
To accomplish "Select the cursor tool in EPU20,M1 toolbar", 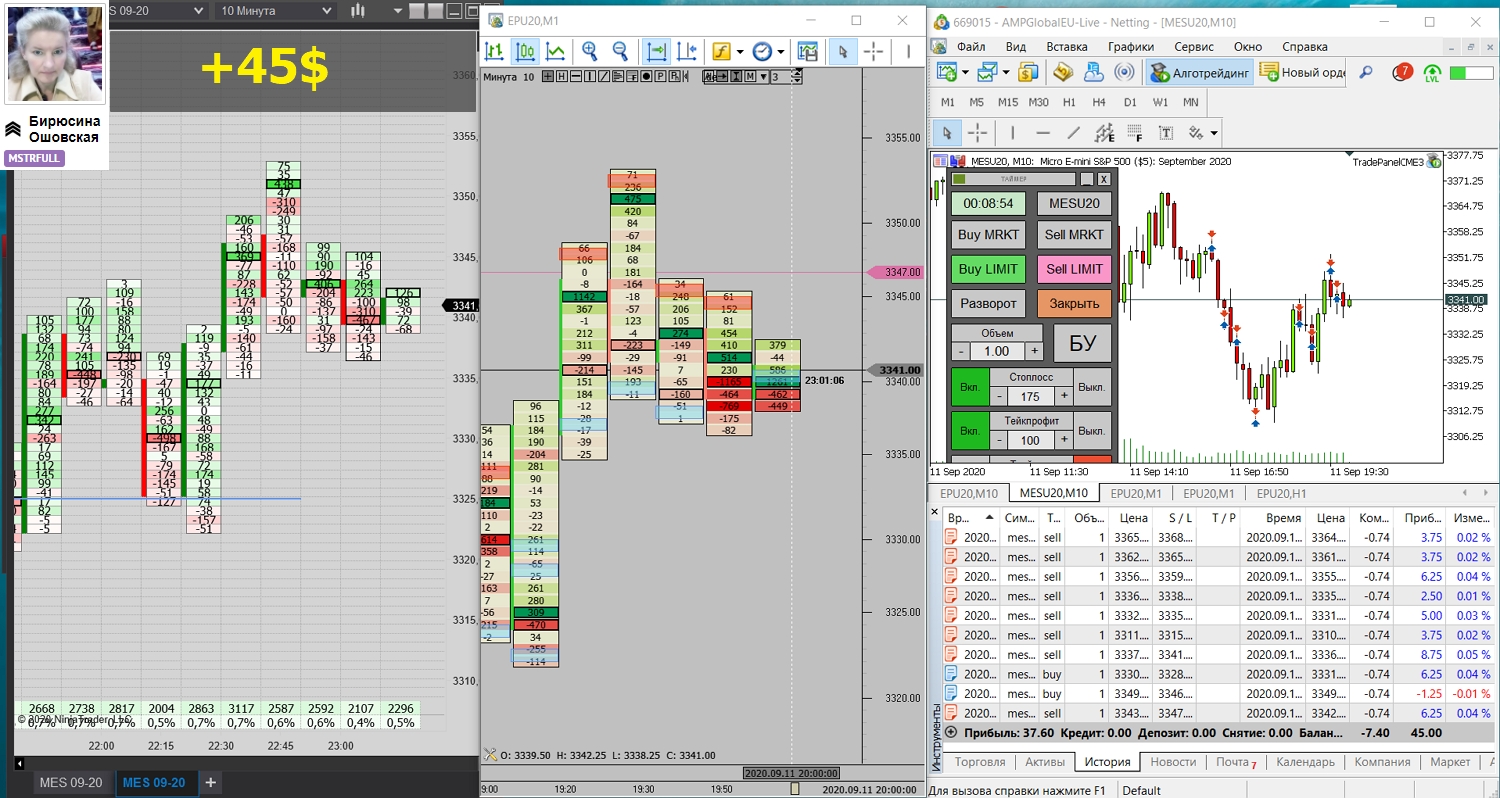I will (843, 52).
